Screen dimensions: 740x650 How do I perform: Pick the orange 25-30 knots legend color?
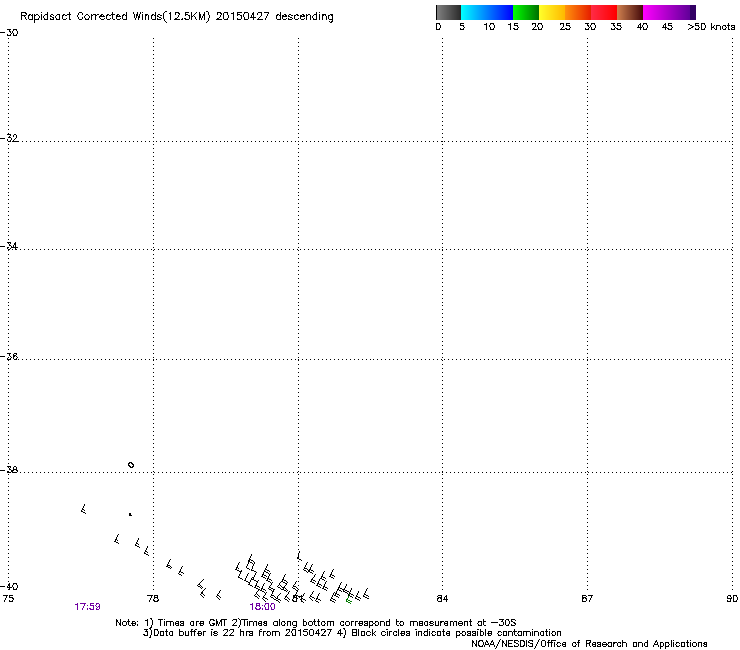(578, 12)
